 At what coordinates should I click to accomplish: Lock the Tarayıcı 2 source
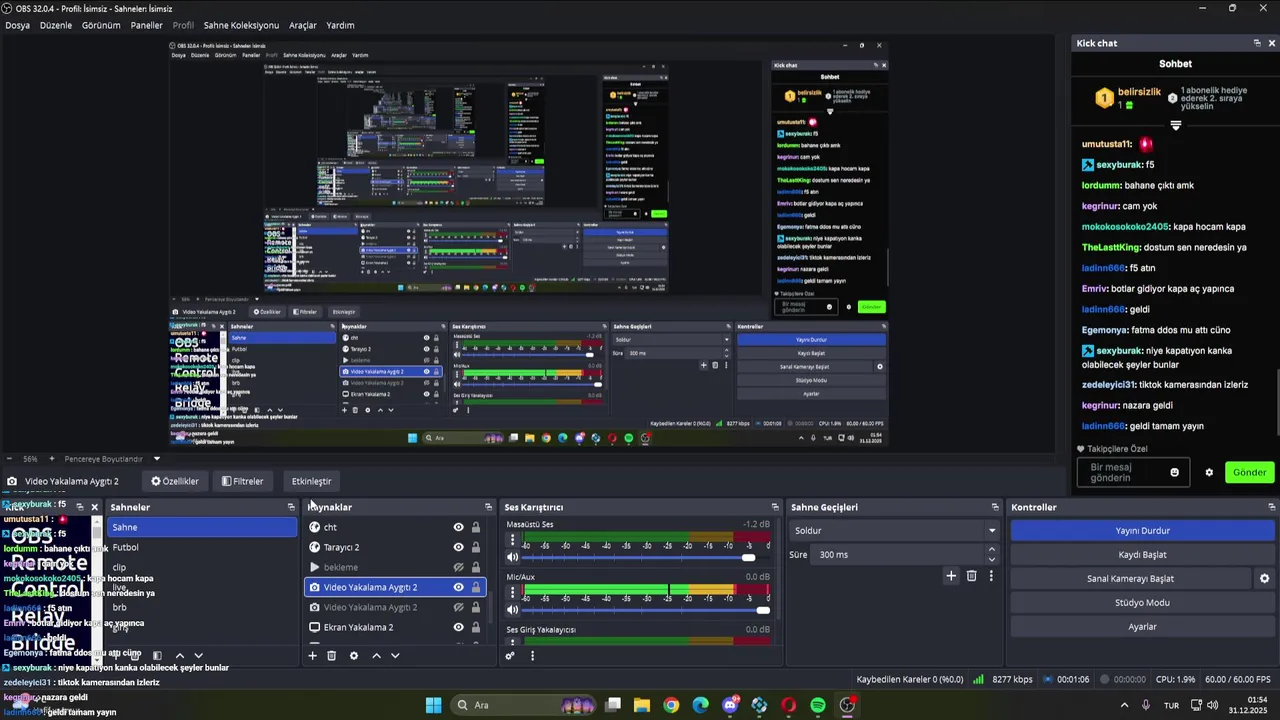476,547
